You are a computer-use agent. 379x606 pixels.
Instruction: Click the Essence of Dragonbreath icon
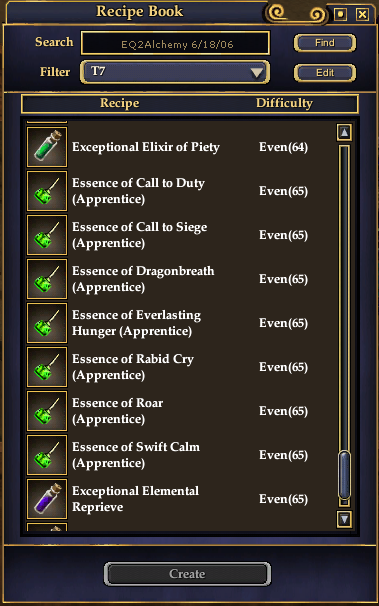pos(47,279)
